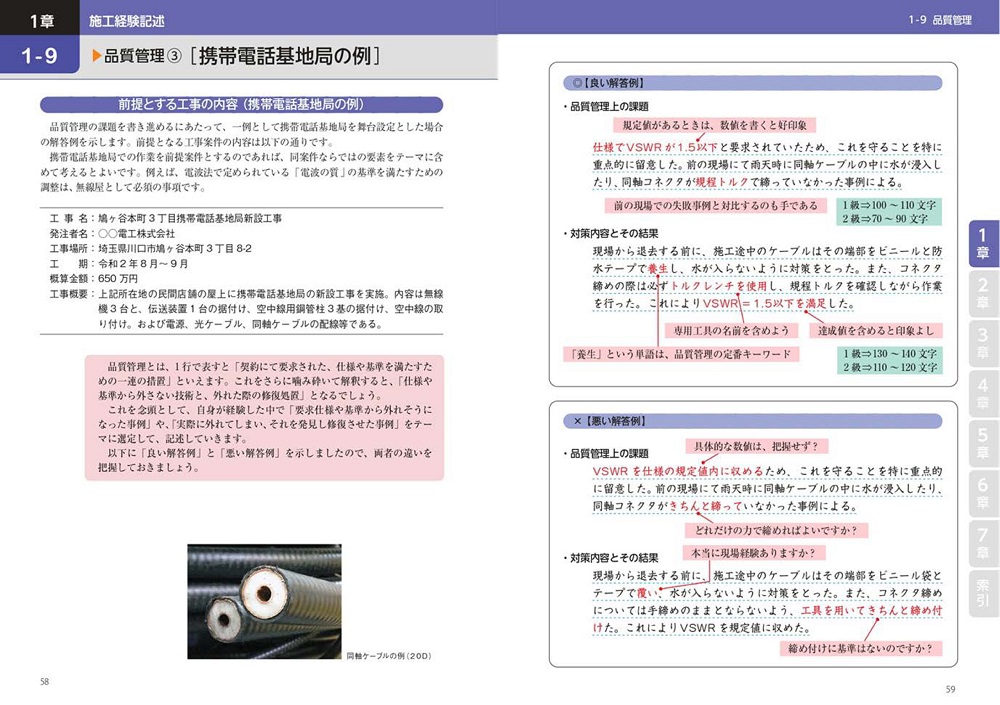Go to the 3章 side tab
Viewport: 1000px width, 705px height.
[982, 343]
